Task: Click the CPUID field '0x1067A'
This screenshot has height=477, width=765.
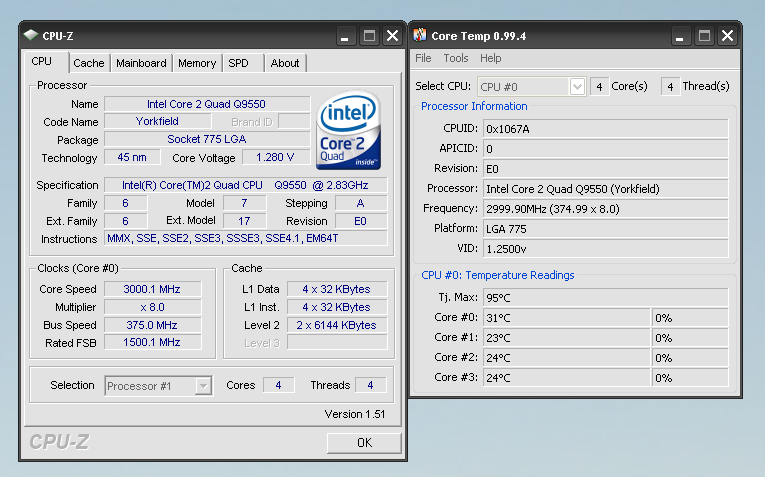Action: (605, 129)
